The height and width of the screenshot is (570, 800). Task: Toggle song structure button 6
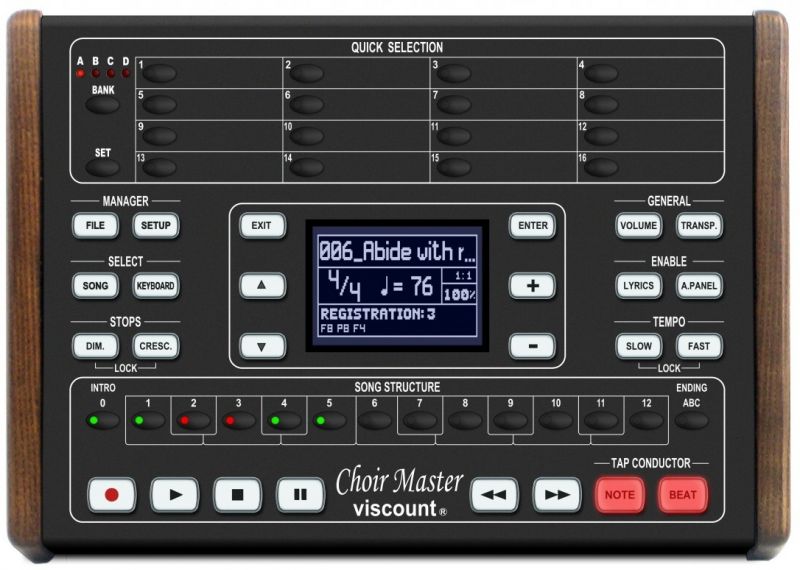coord(374,421)
